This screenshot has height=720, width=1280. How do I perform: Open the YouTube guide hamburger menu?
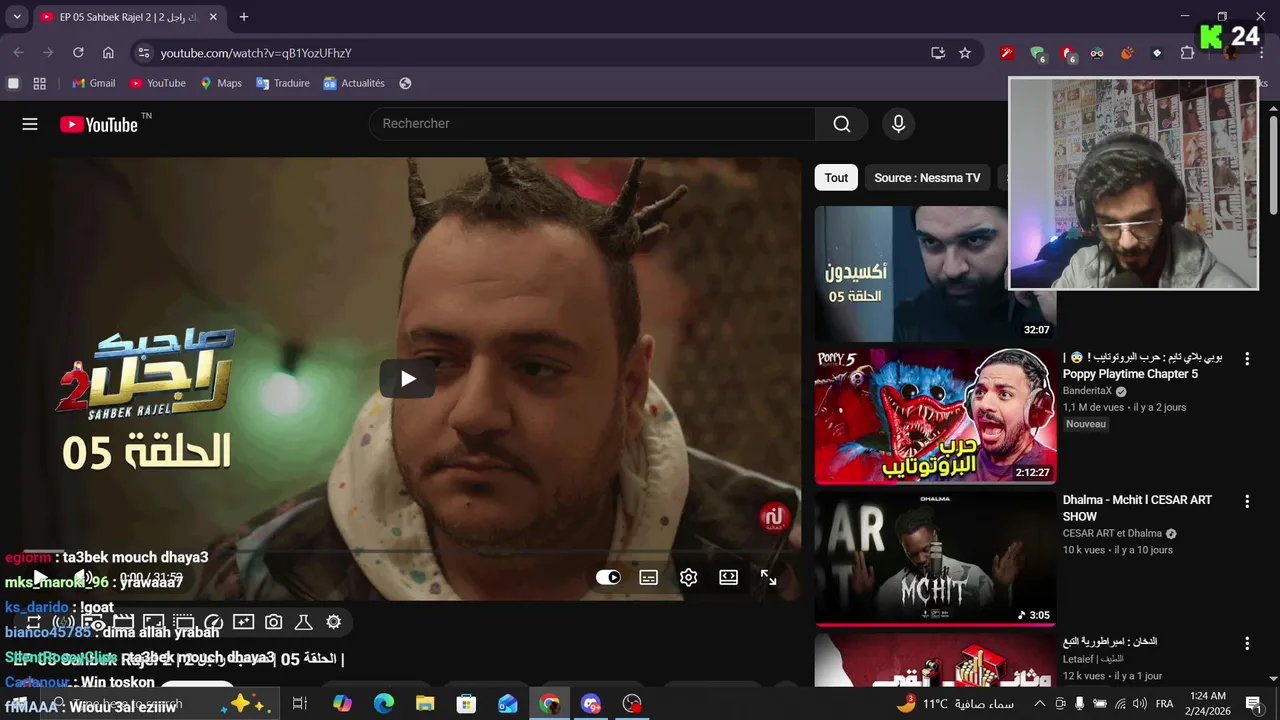coord(30,124)
